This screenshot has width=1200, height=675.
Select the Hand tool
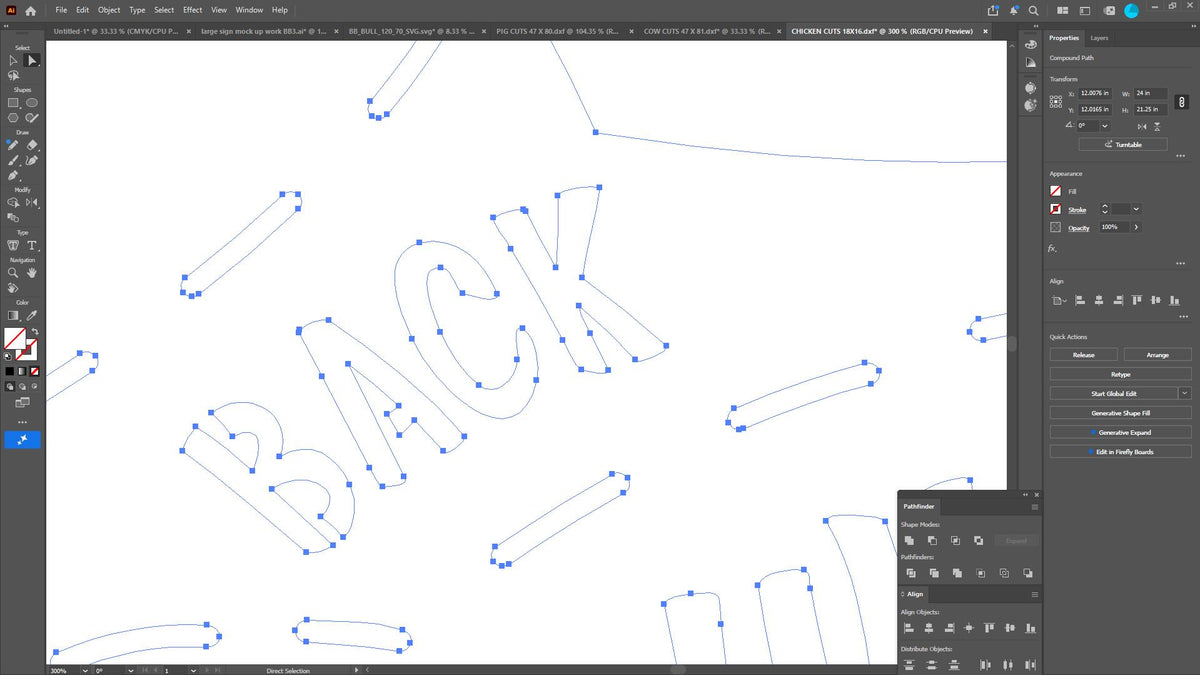[32, 272]
